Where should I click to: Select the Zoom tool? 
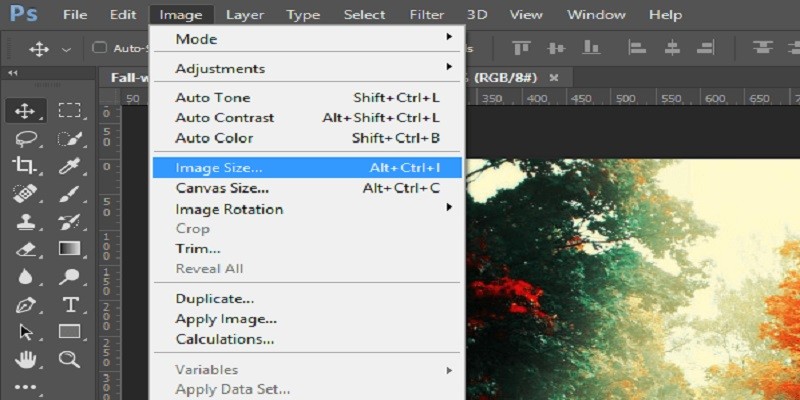pos(69,359)
